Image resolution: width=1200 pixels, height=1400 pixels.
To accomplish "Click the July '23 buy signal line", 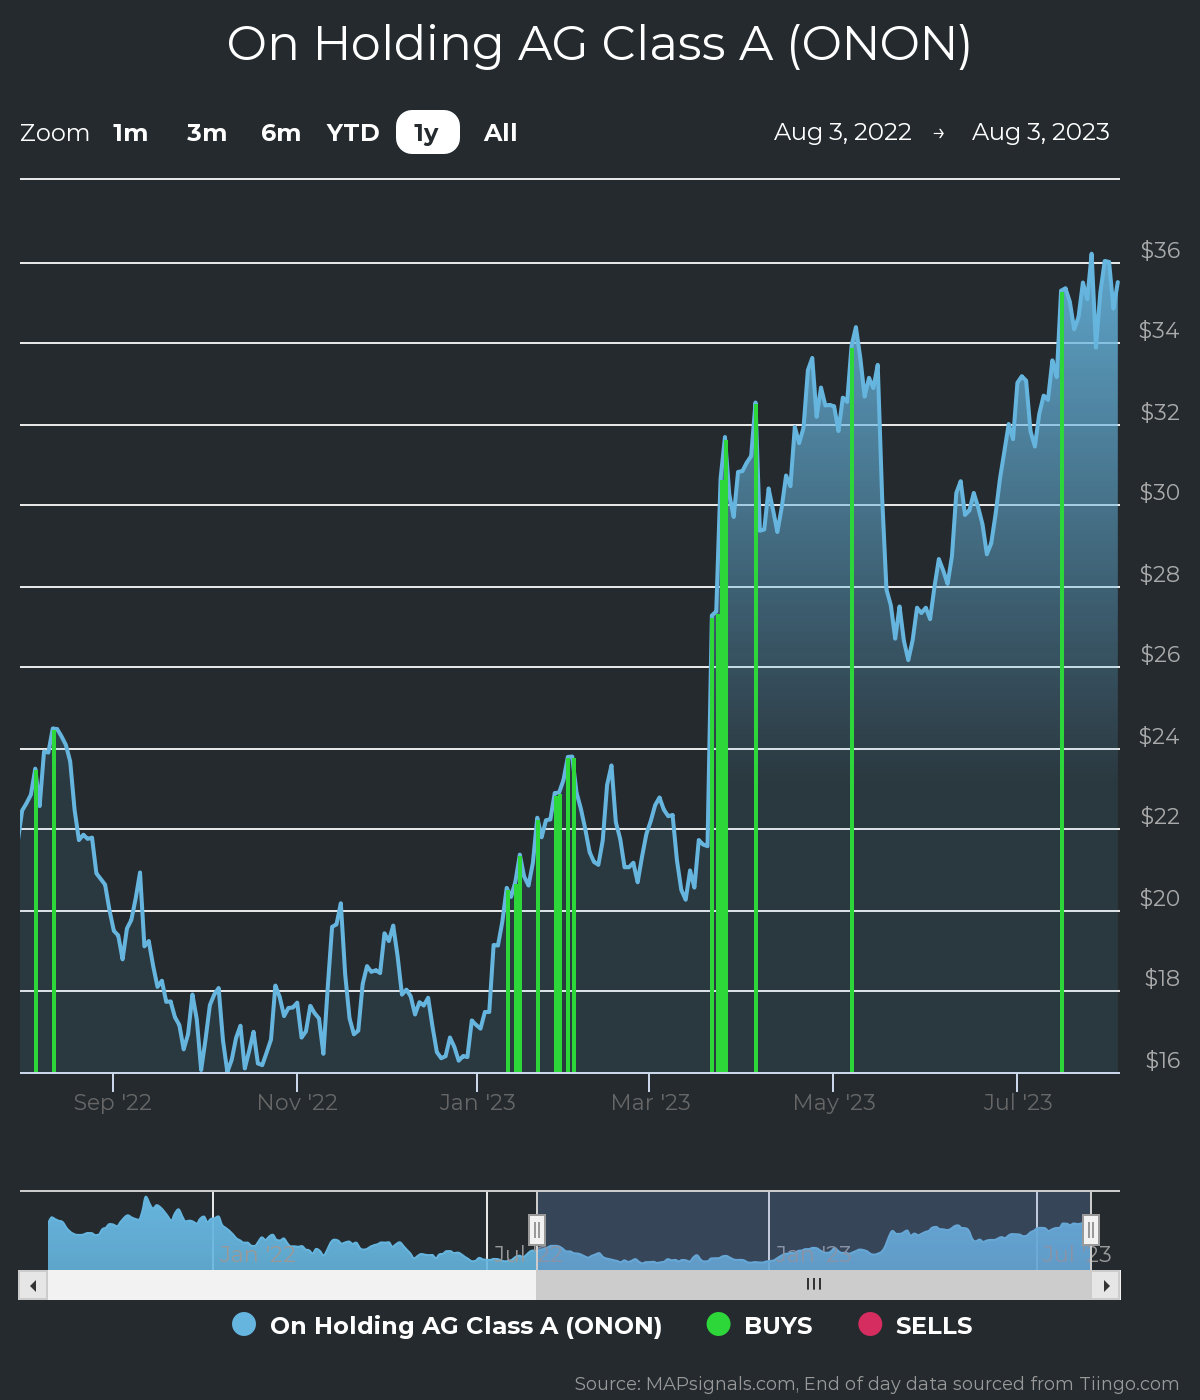I will pyautogui.click(x=1062, y=682).
